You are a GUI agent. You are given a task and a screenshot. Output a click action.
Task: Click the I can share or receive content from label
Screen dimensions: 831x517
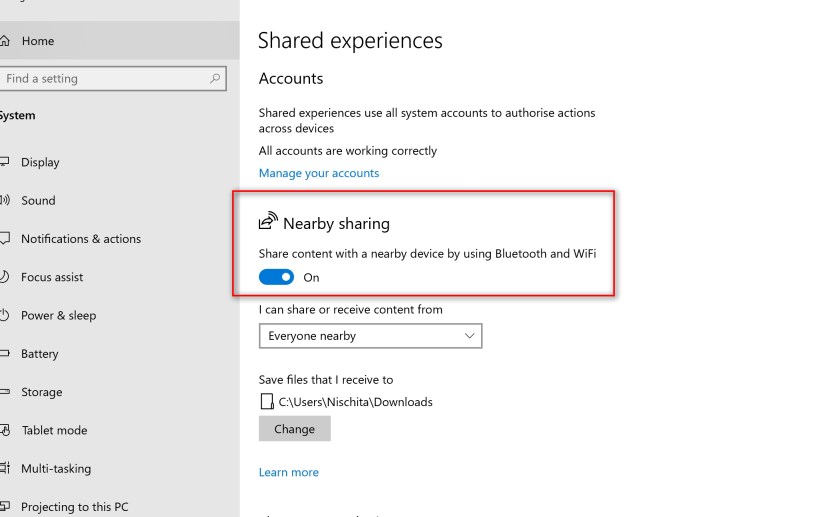350,309
